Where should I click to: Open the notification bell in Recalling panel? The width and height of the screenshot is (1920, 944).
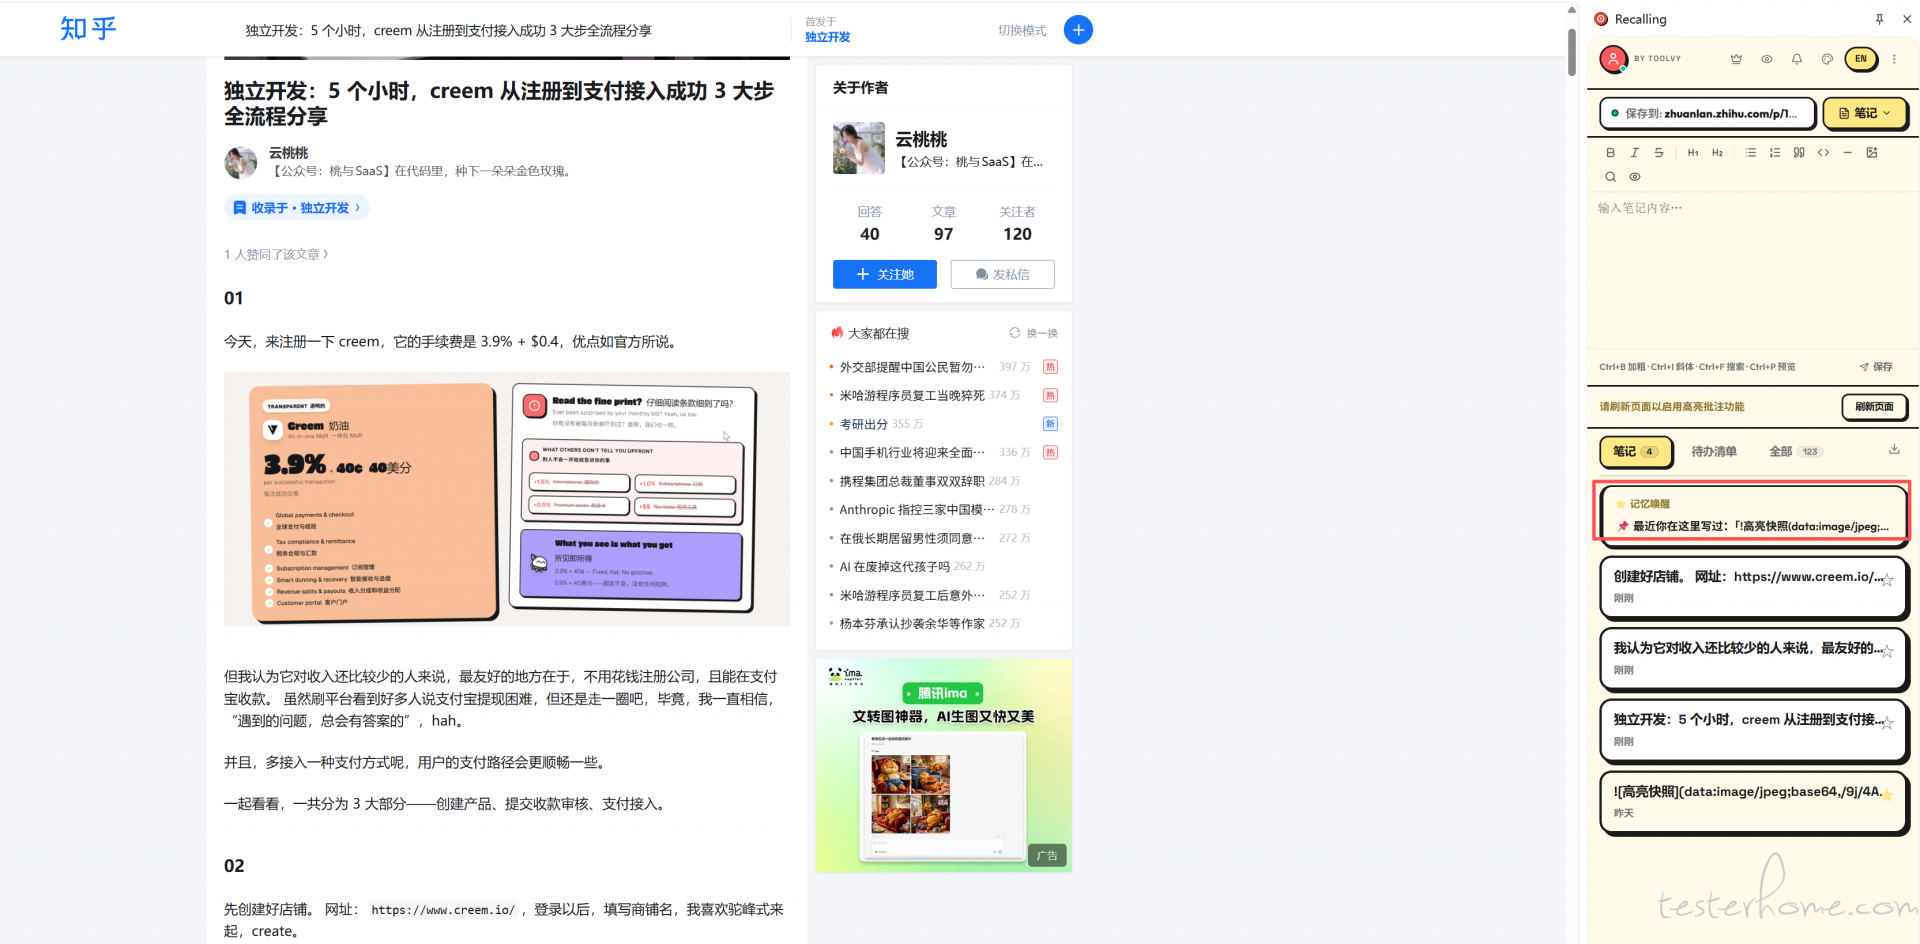1797,59
